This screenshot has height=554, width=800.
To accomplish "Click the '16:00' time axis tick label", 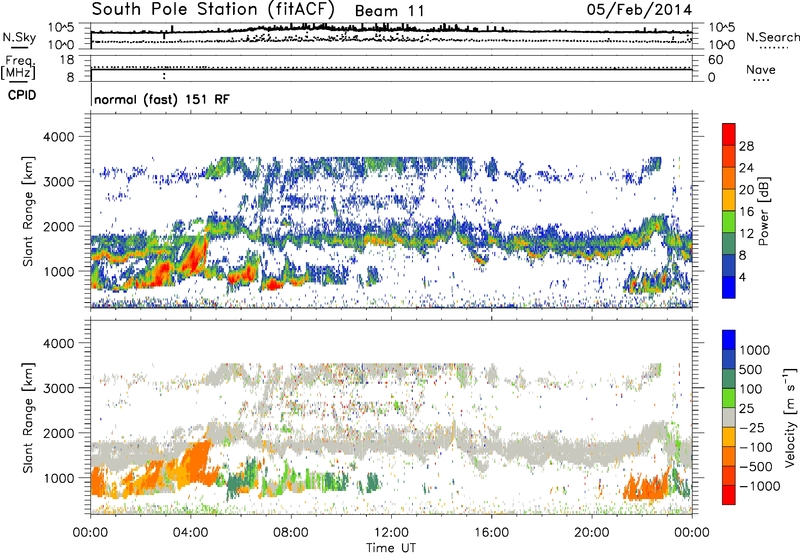I will [x=491, y=533].
